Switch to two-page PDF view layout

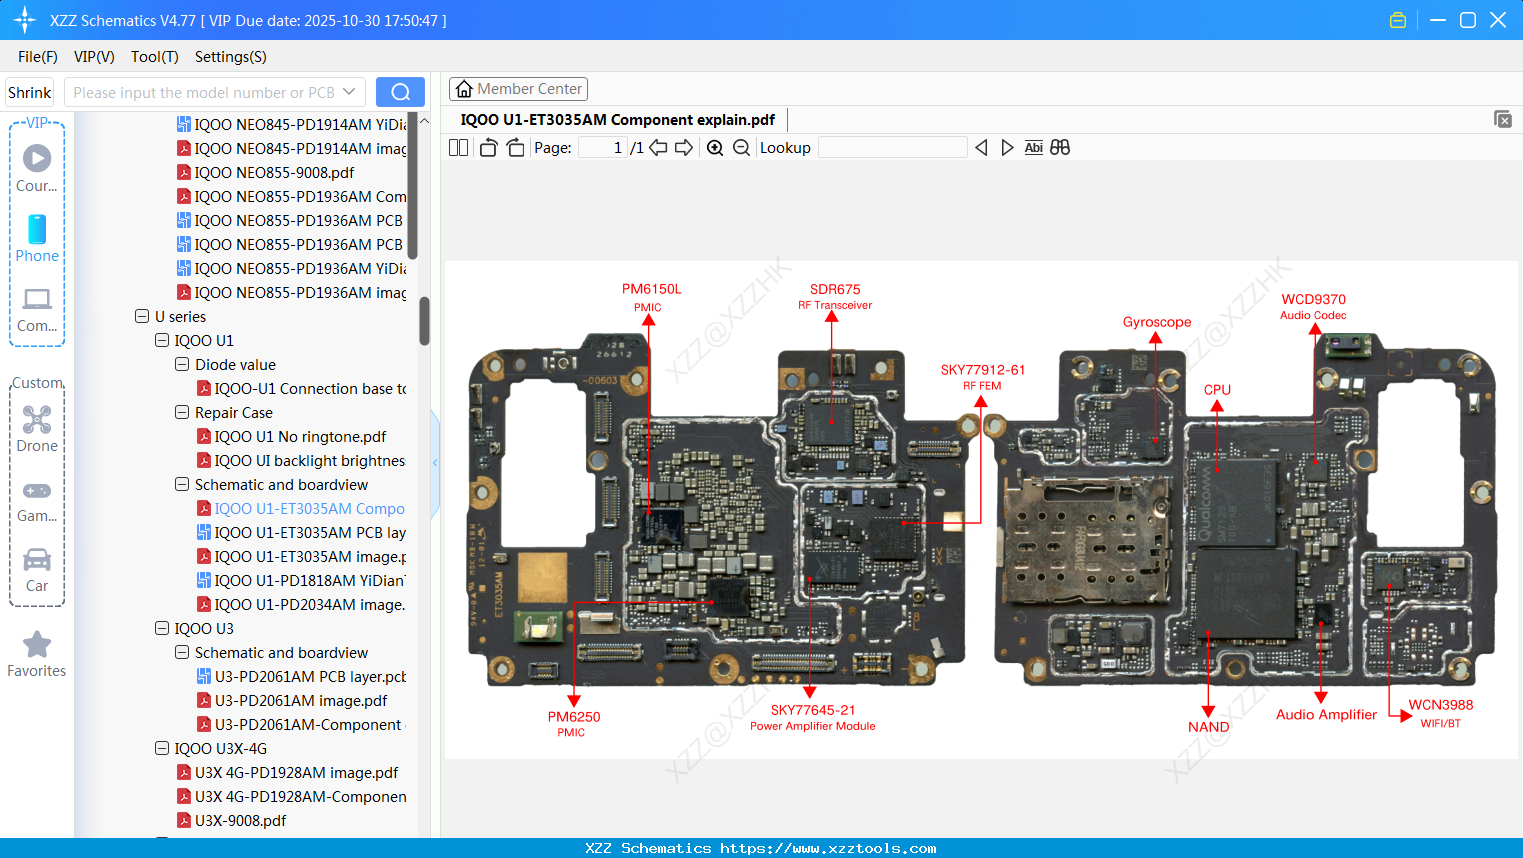[457, 147]
